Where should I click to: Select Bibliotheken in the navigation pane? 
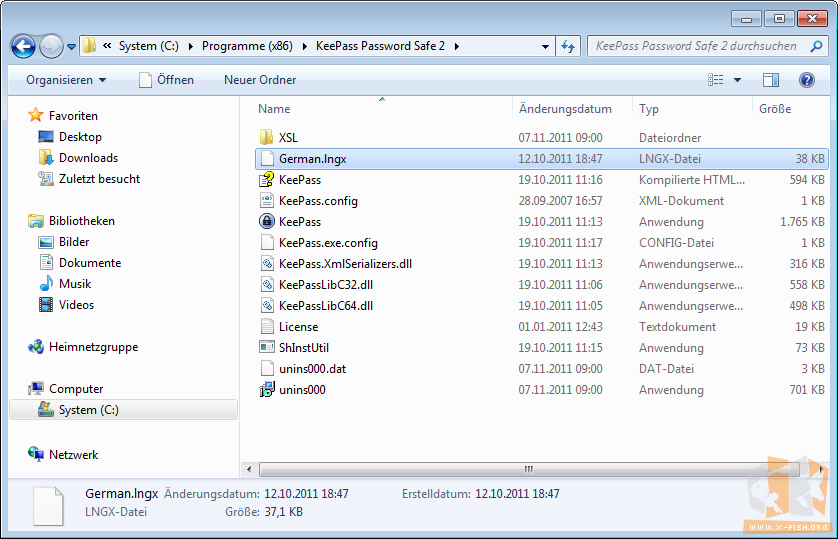coord(82,221)
